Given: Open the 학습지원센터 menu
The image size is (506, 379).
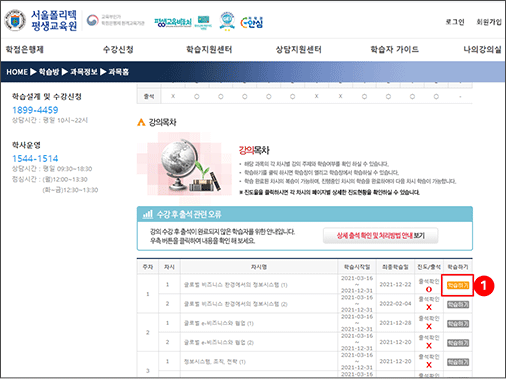Looking at the screenshot, I should (209, 50).
